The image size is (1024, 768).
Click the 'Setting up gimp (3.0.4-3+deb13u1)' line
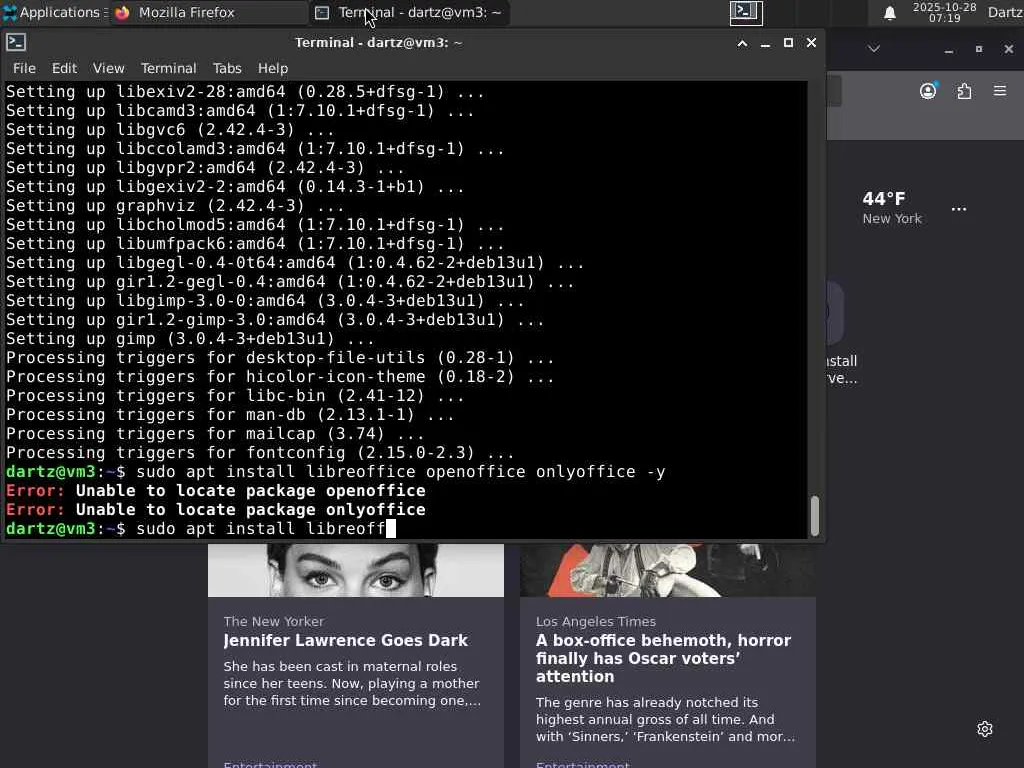click(190, 338)
